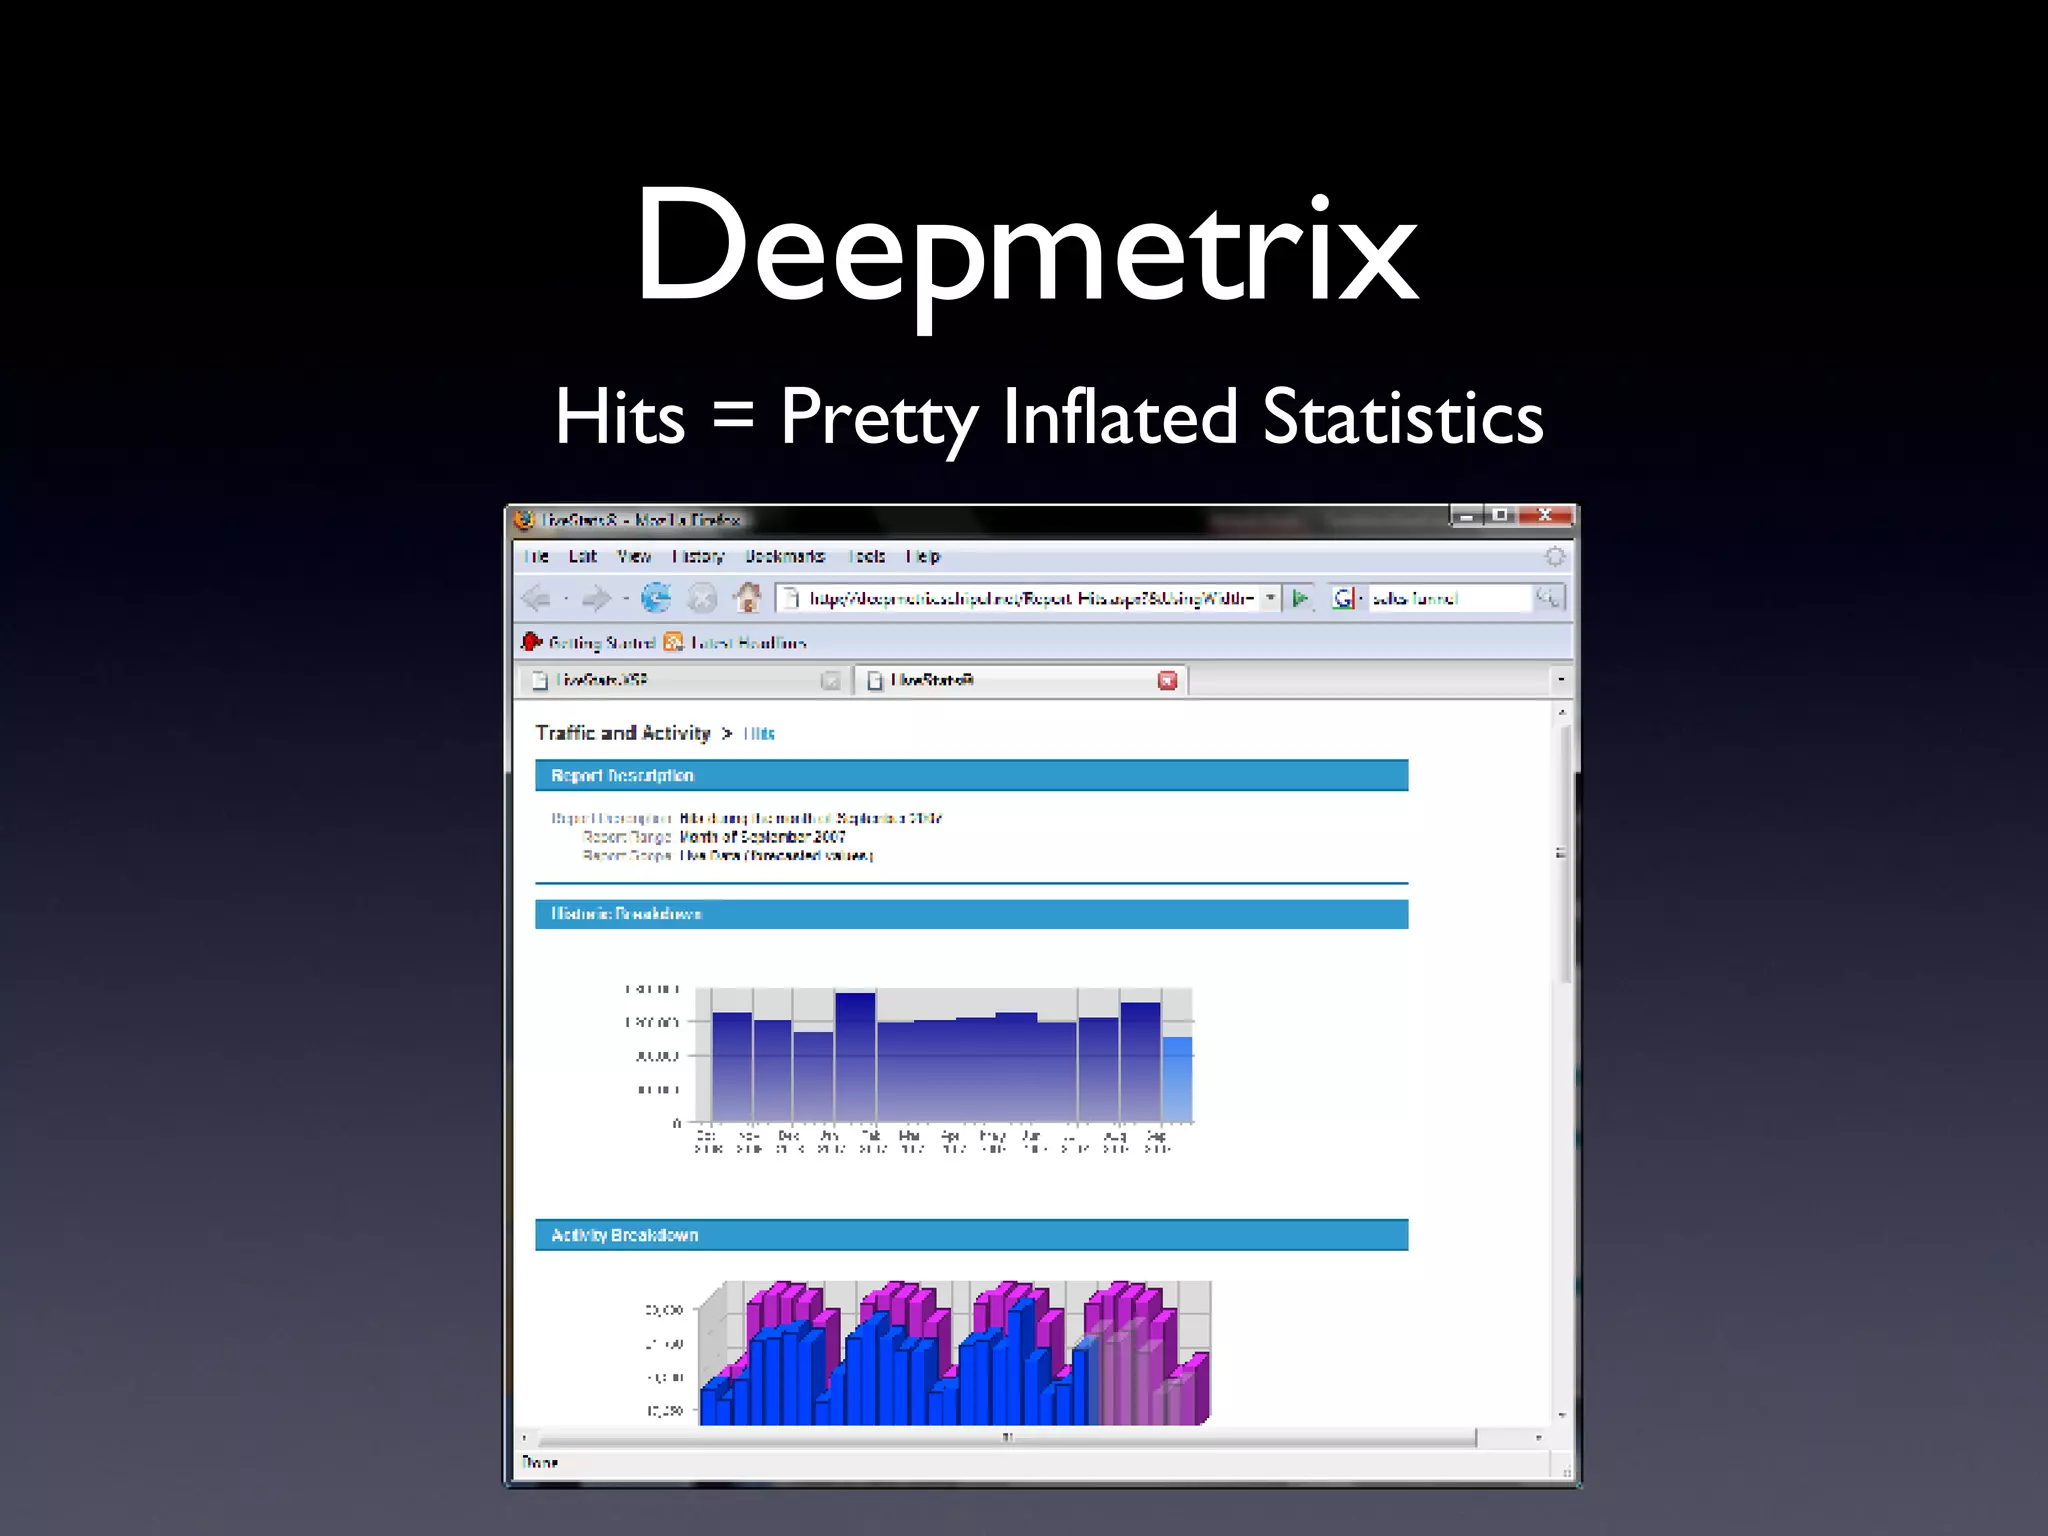Viewport: 2048px width, 1536px height.
Task: Click the Historic Breakdown section header
Action: pyautogui.click(x=971, y=914)
